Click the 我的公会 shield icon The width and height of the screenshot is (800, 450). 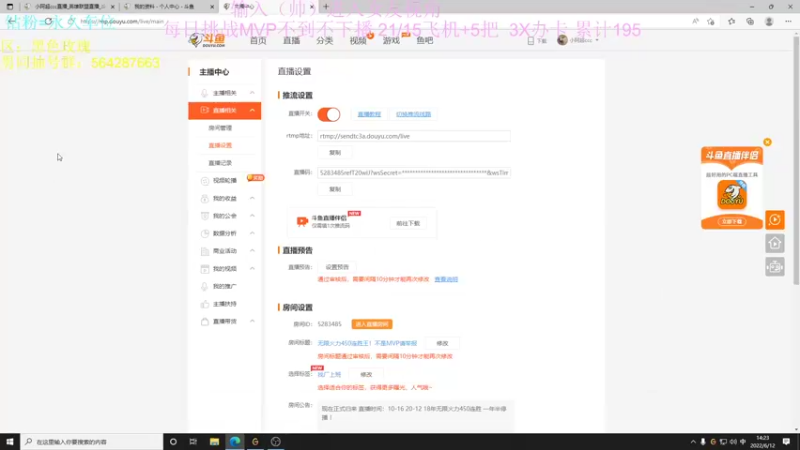[x=205, y=216]
